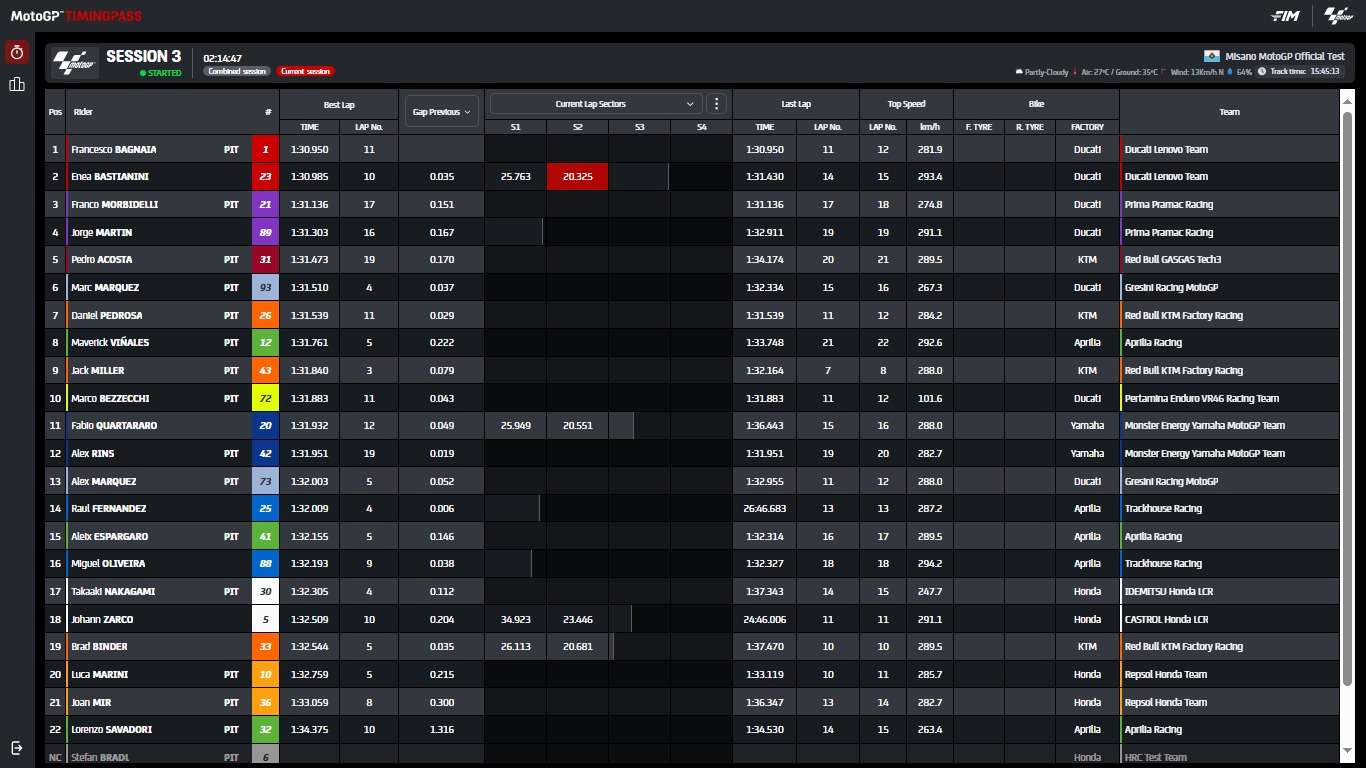Click the Top Speed column header
Viewport: 1366px width, 768px height.
click(906, 104)
